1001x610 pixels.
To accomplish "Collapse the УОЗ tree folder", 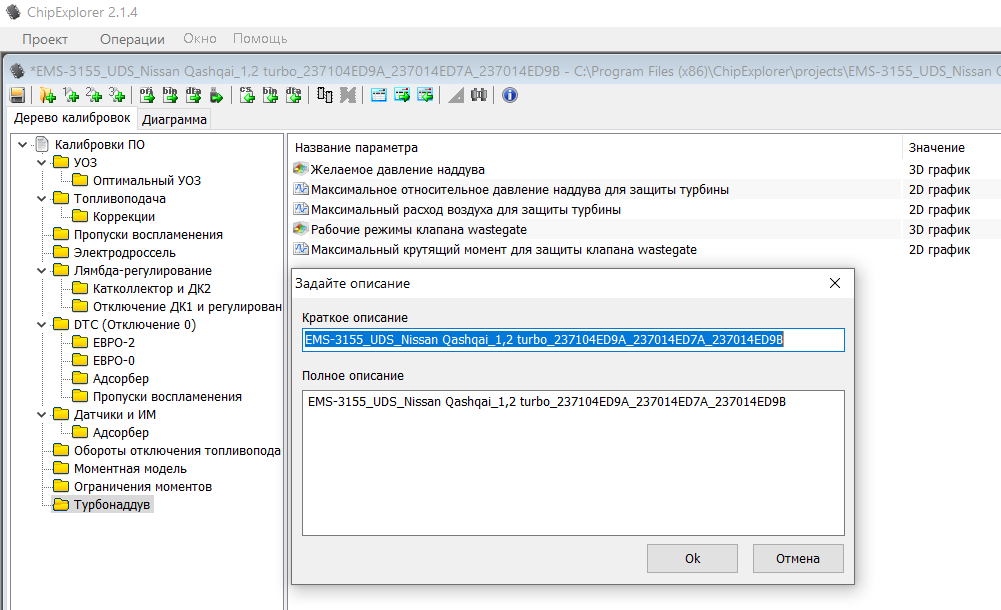I will [x=41, y=162].
